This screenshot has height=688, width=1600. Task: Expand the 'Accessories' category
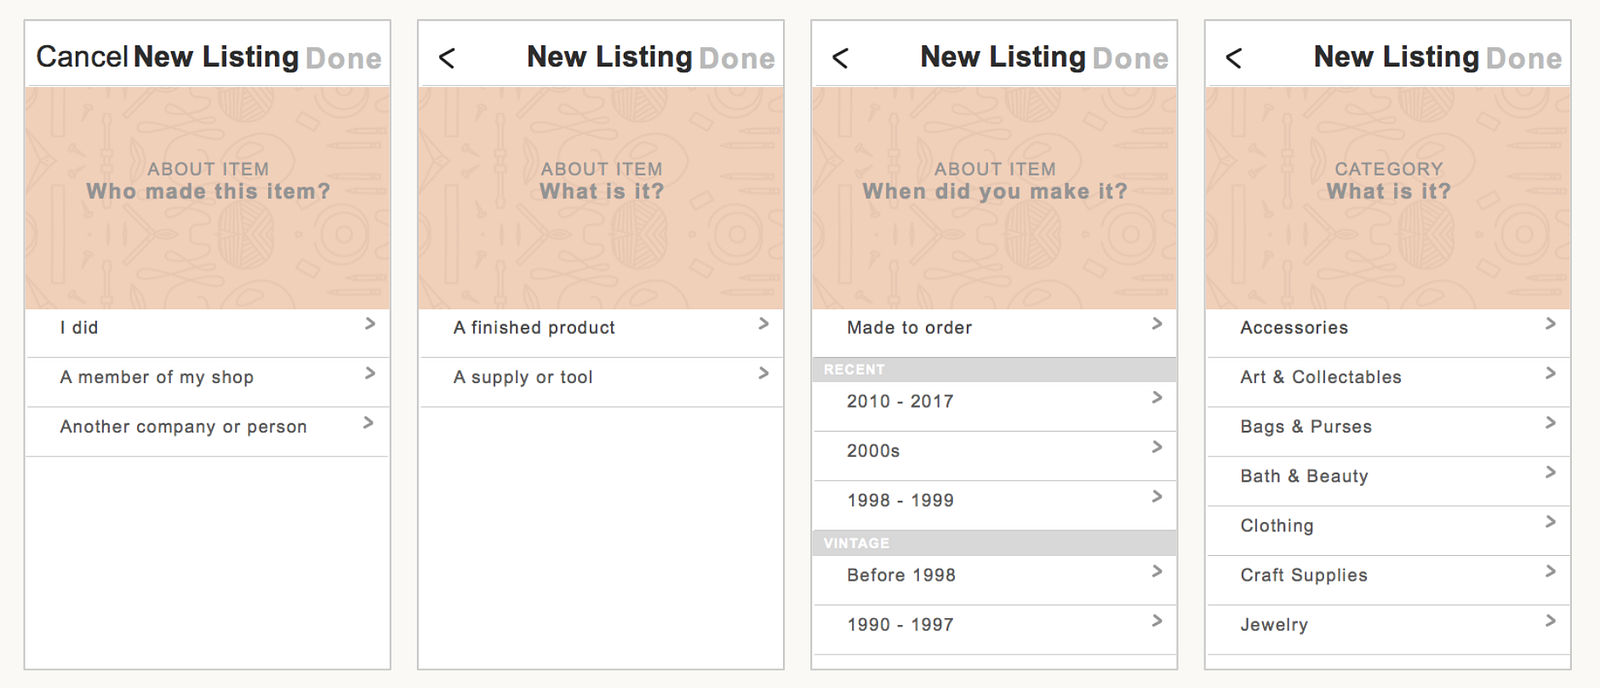pyautogui.click(x=1294, y=328)
